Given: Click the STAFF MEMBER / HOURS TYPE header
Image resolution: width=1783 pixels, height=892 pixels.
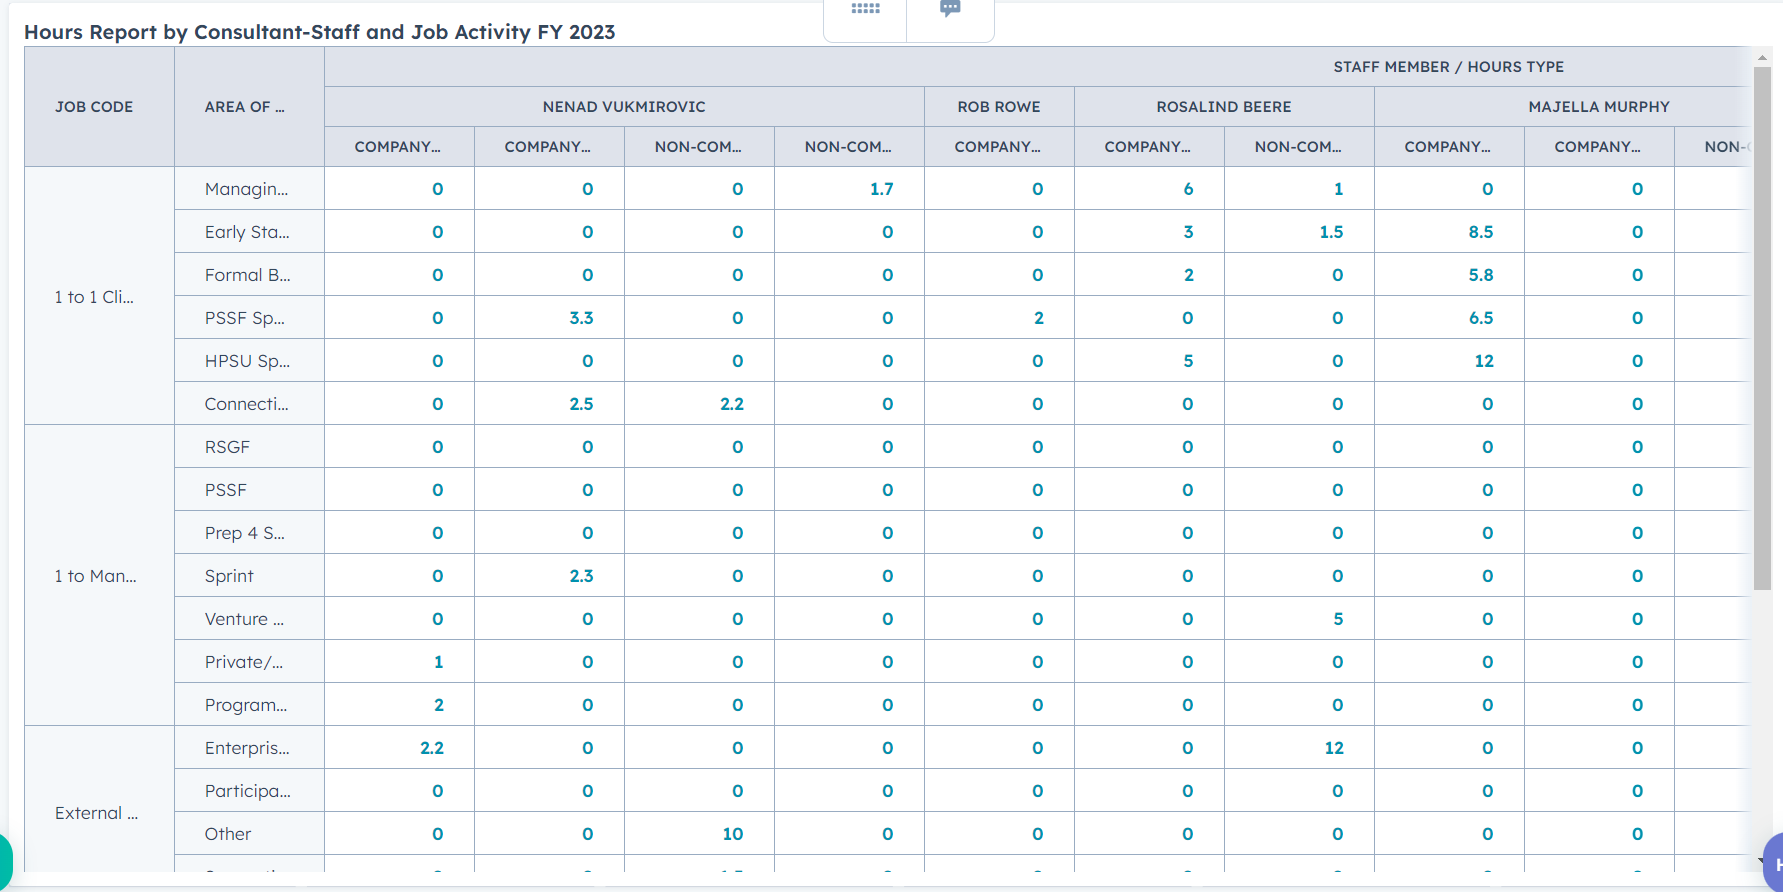Looking at the screenshot, I should click(1448, 67).
